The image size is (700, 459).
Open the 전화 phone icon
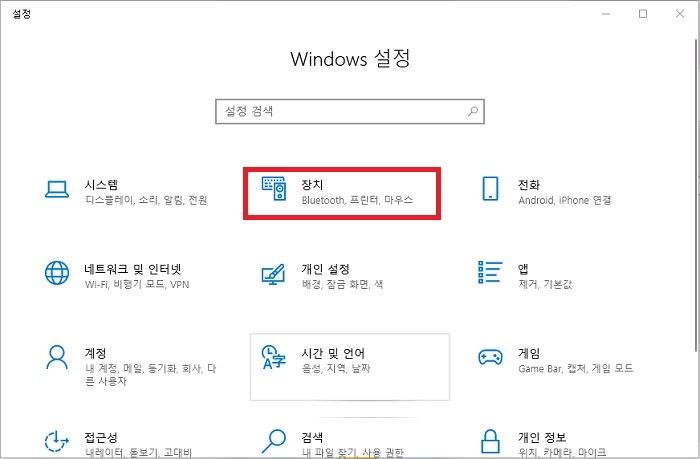click(490, 188)
